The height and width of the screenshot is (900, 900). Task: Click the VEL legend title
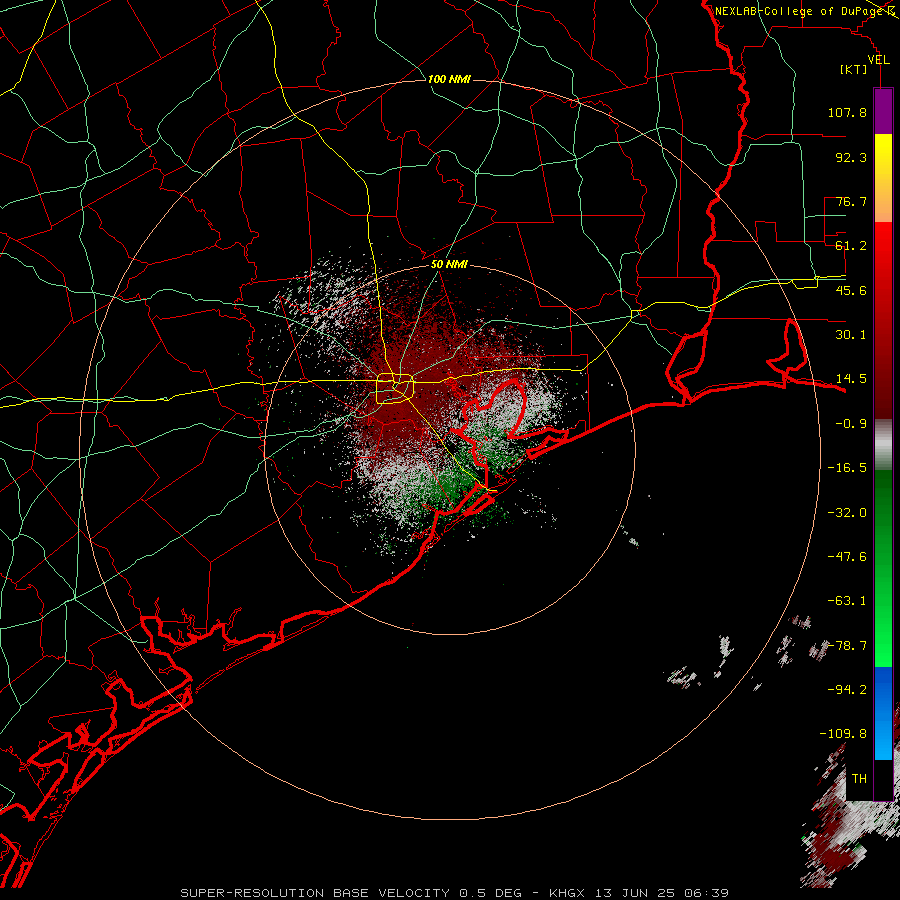pos(878,60)
